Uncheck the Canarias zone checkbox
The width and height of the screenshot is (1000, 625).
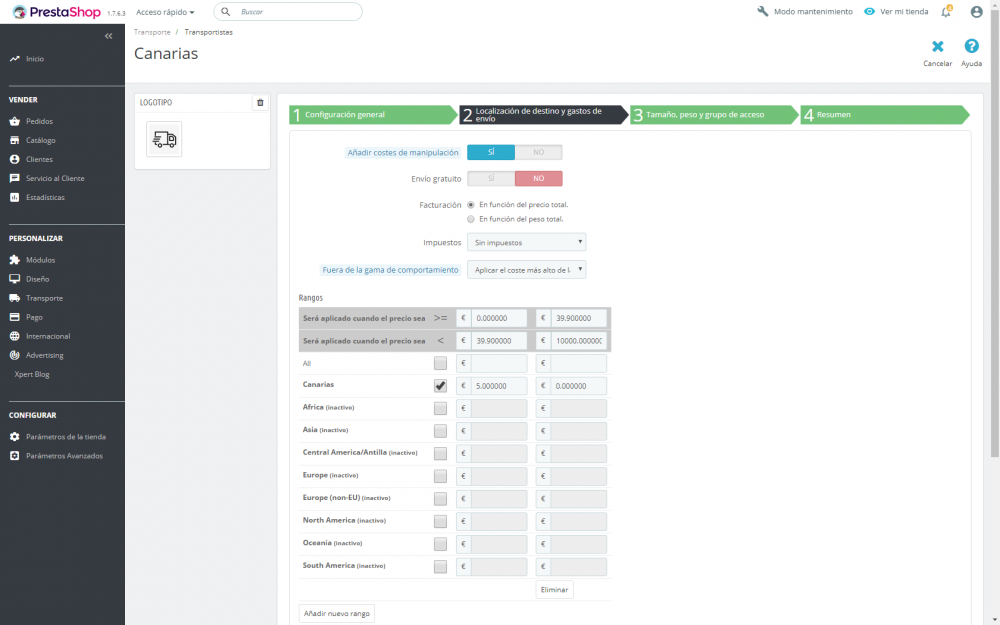pos(440,386)
